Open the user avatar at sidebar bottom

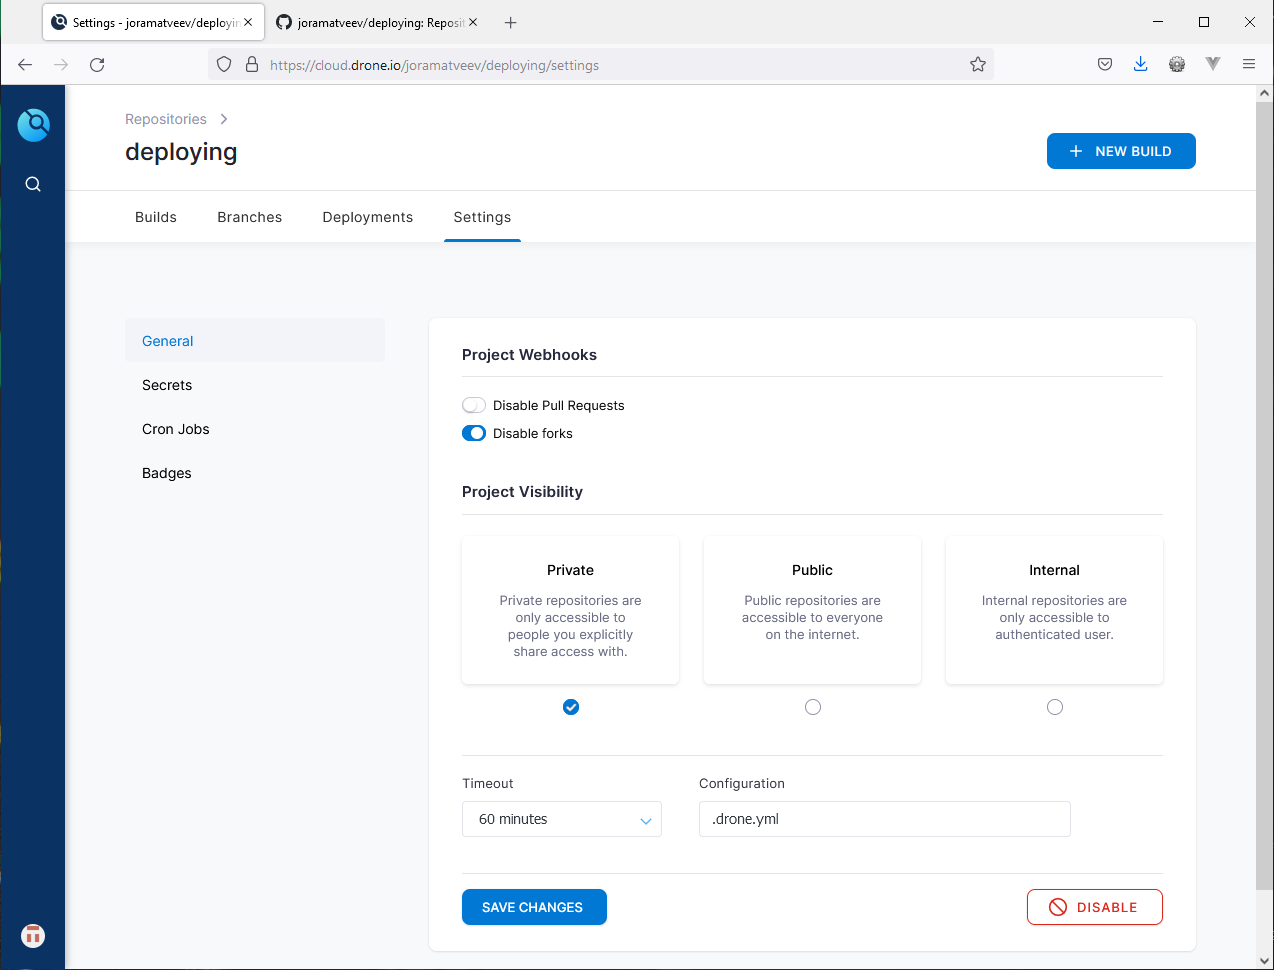point(33,936)
